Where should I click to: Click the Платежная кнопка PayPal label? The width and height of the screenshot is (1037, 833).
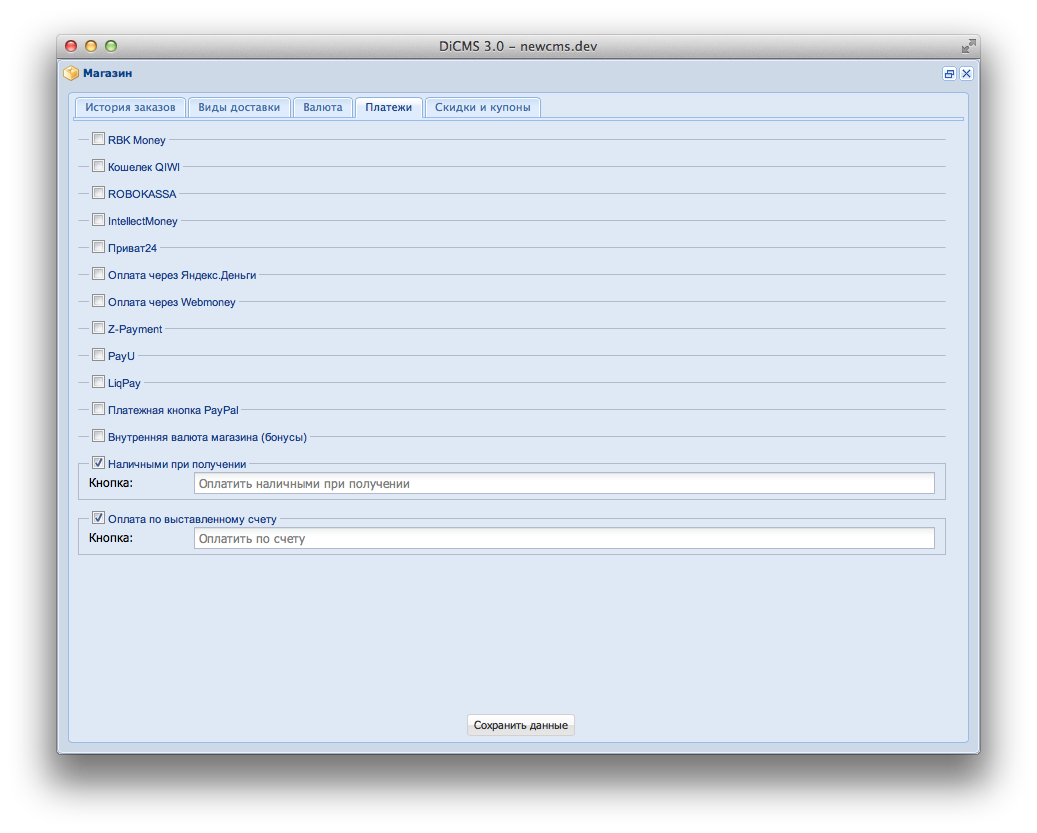pyautogui.click(x=173, y=410)
